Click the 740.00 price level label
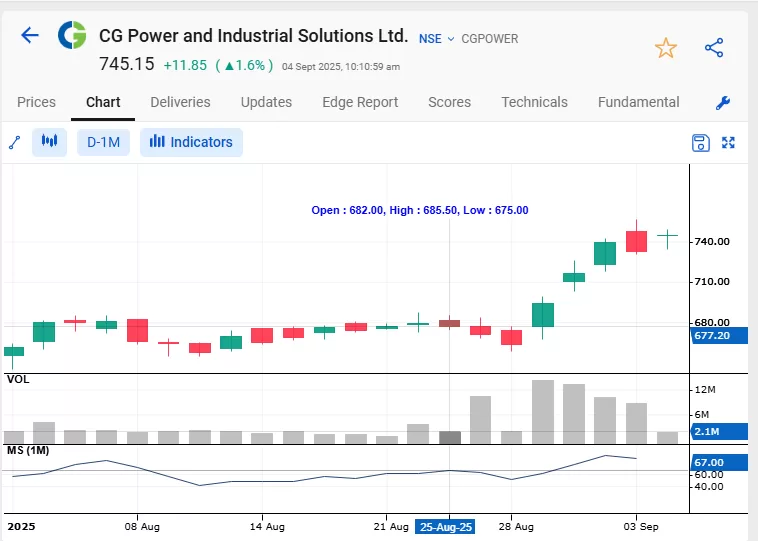This screenshot has width=758, height=541. point(712,242)
